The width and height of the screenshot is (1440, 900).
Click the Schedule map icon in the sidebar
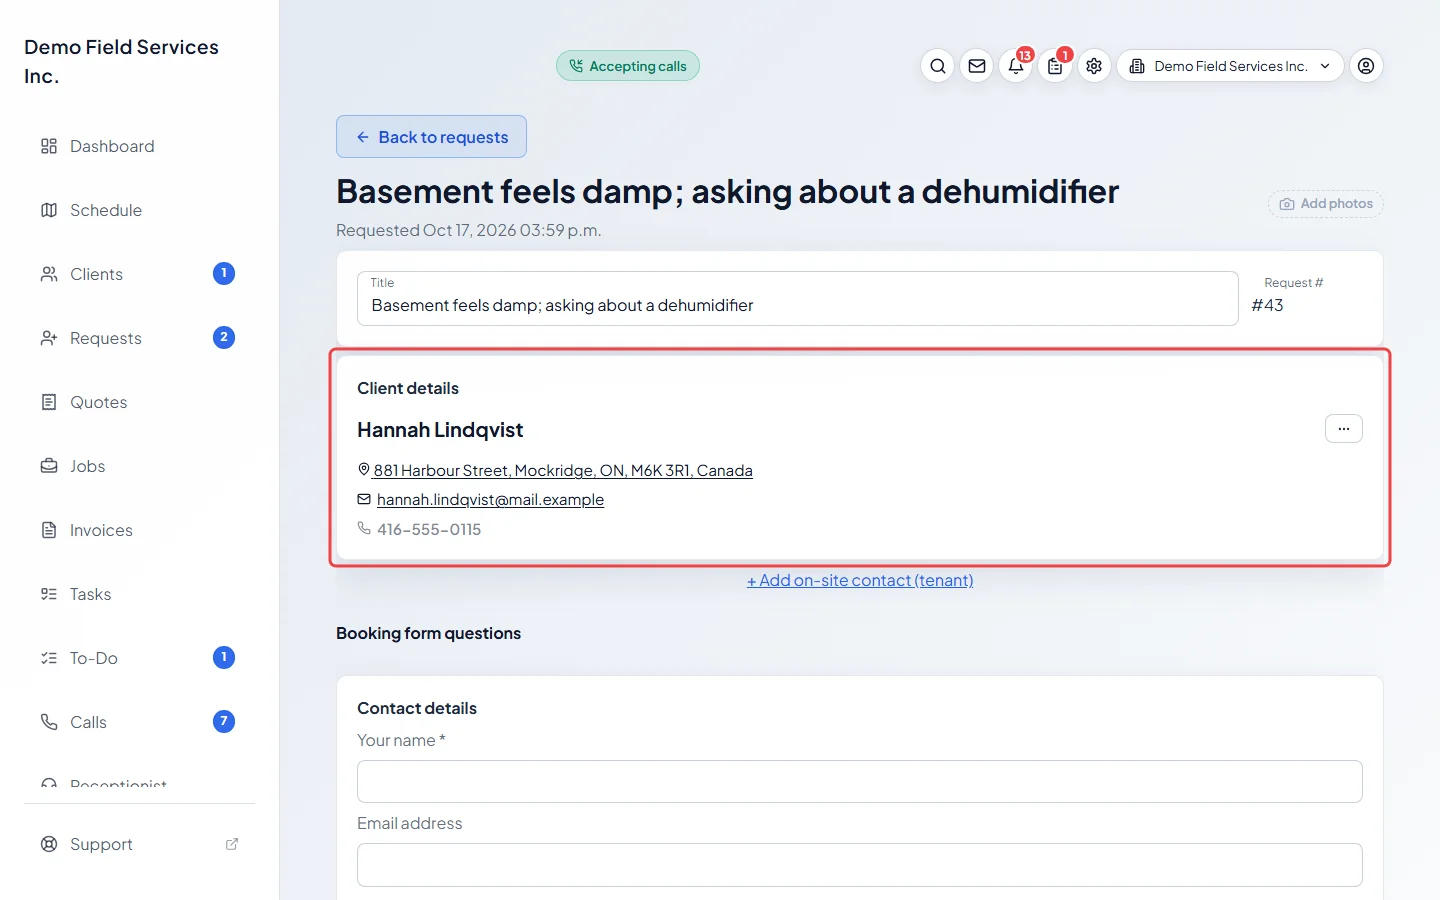49,210
